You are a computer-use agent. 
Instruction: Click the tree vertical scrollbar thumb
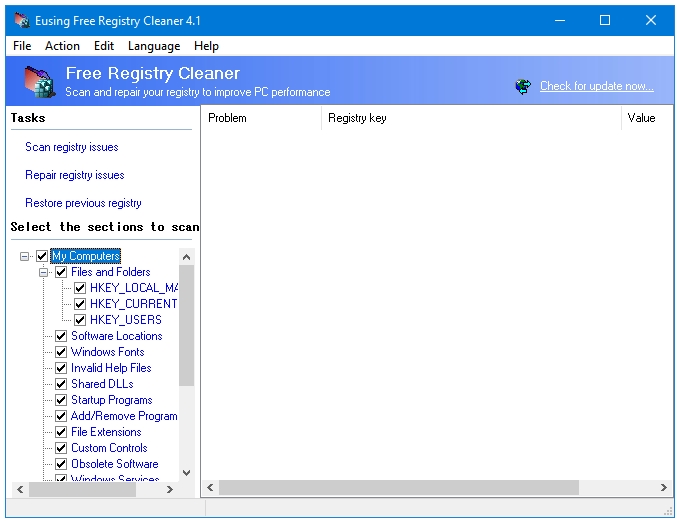coord(186,325)
